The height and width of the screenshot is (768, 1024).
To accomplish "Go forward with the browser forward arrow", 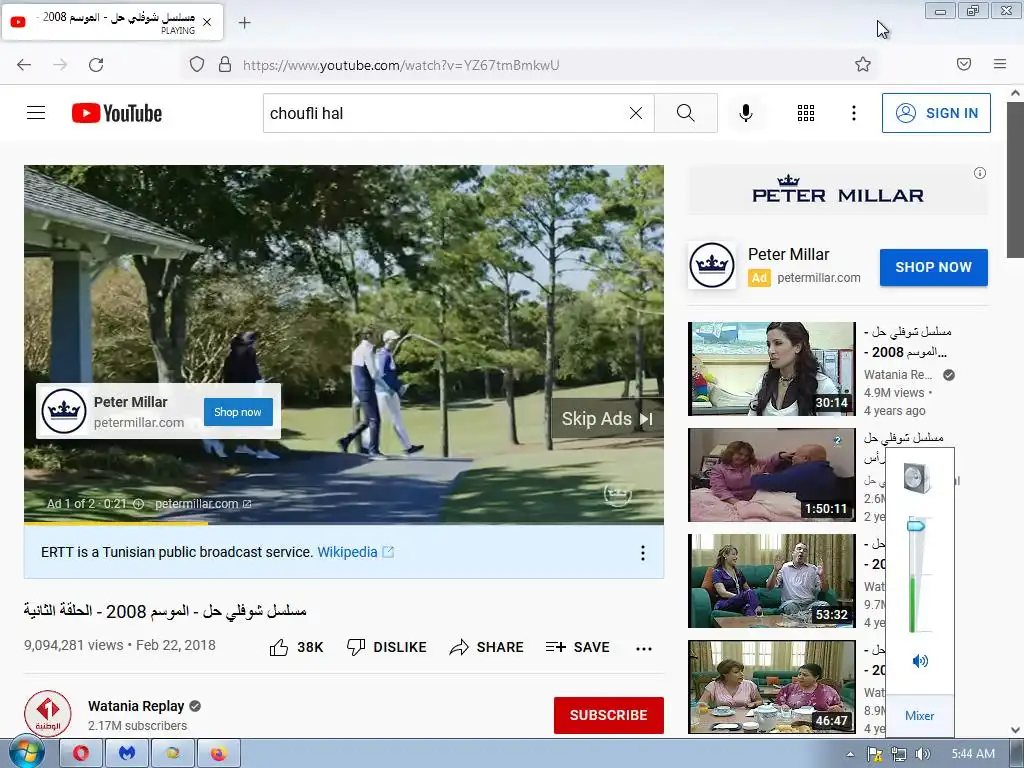I will pyautogui.click(x=60, y=65).
